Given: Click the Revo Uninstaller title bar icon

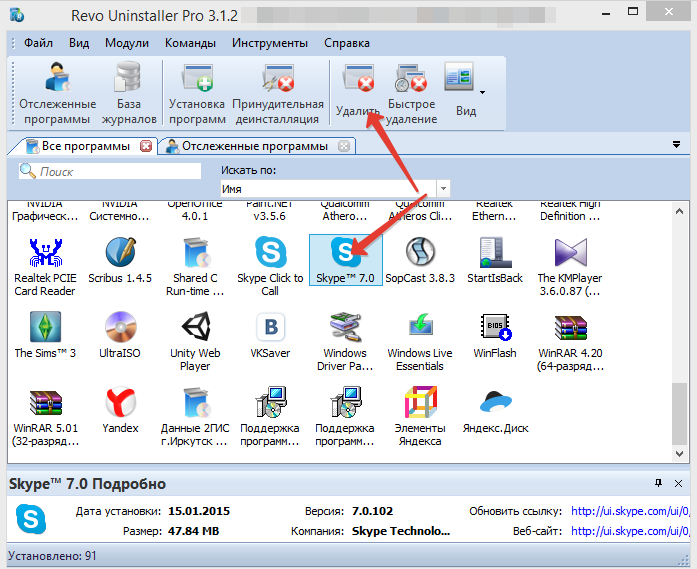Looking at the screenshot, I should (x=17, y=15).
